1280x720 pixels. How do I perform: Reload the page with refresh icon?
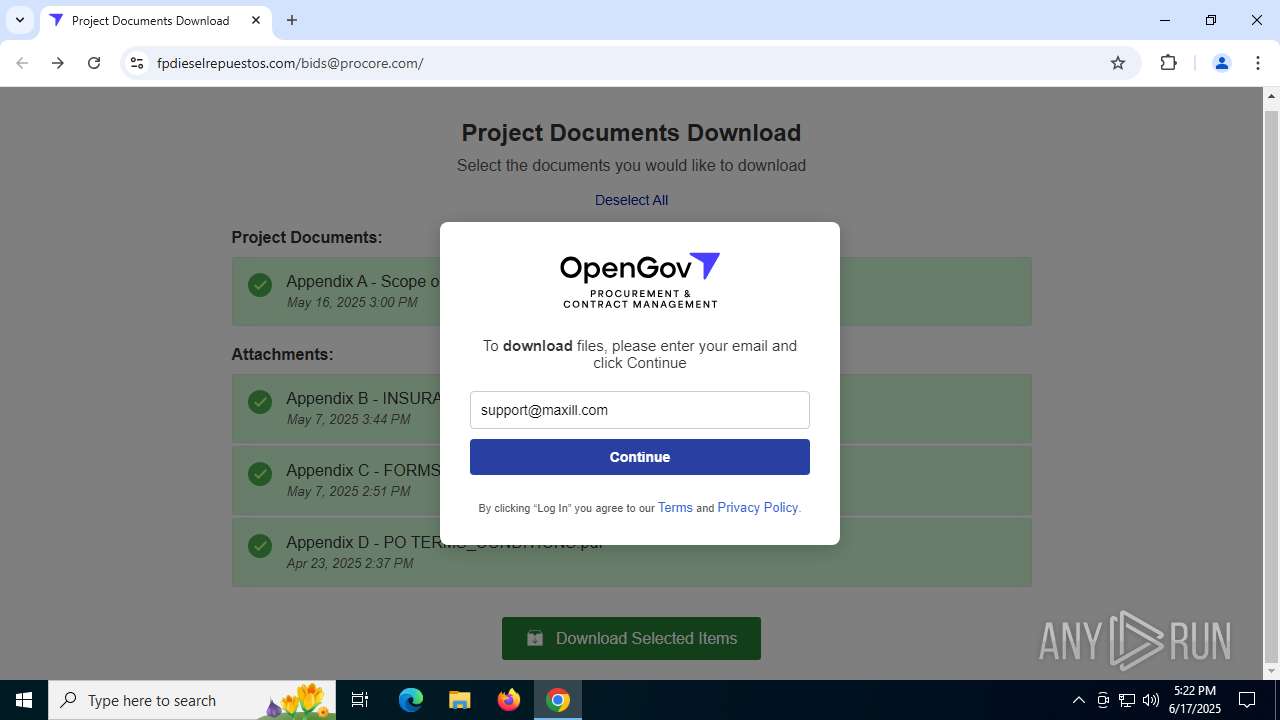tap(94, 63)
